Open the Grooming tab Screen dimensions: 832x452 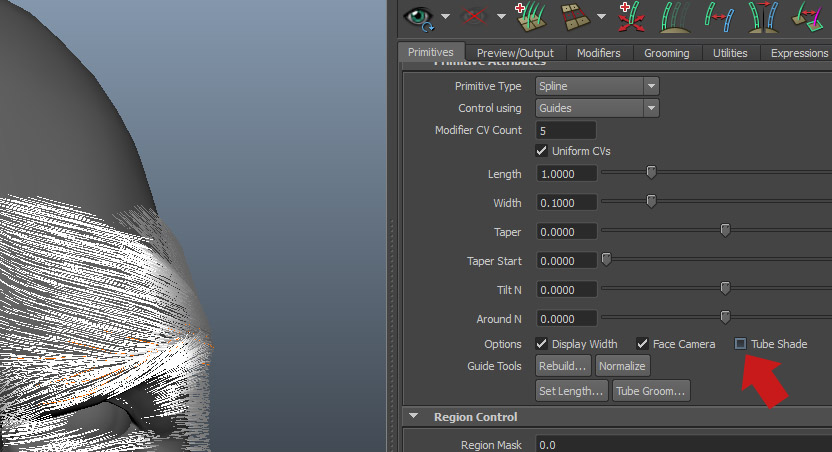(666, 53)
